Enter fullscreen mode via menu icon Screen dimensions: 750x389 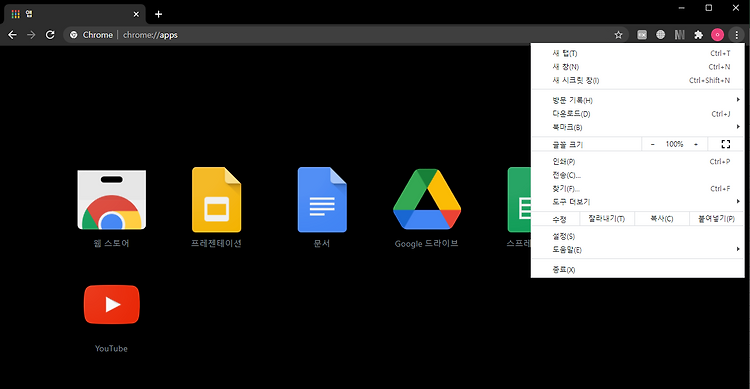point(726,144)
